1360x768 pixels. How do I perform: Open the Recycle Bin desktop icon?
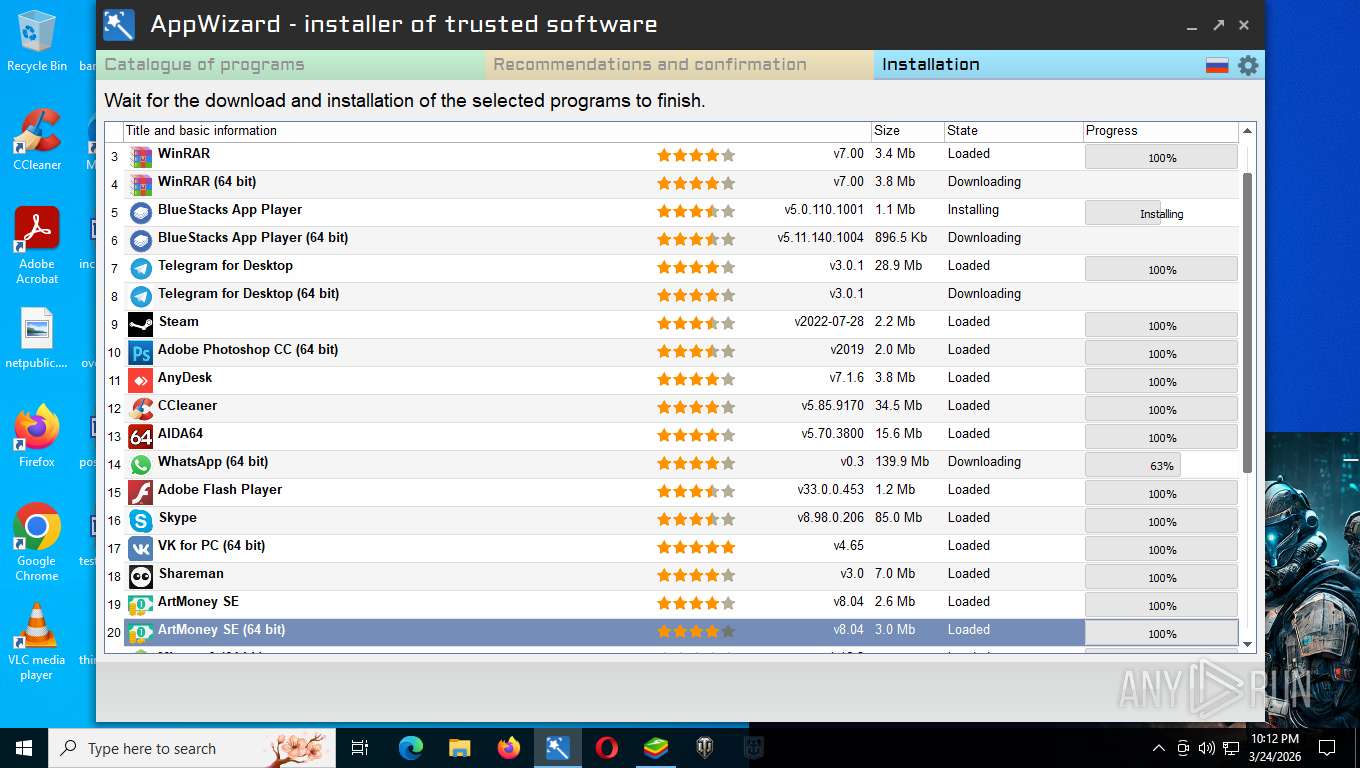coord(37,40)
